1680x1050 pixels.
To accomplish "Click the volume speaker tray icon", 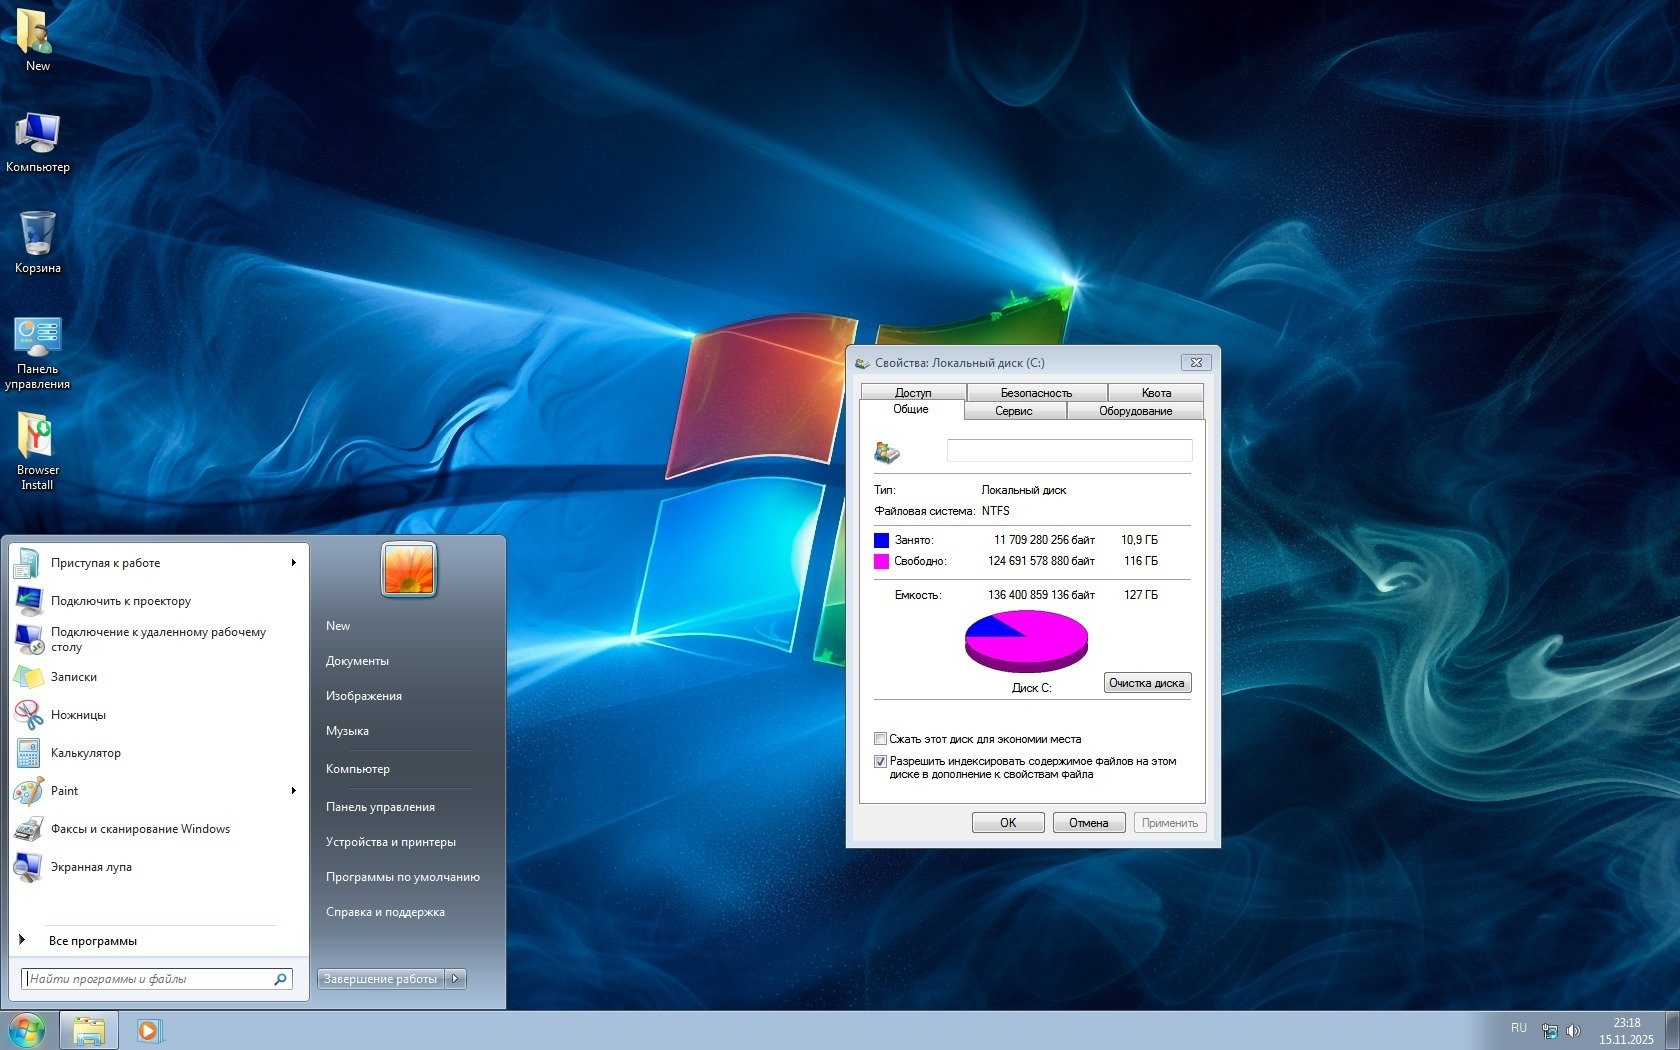I will (x=1573, y=1030).
